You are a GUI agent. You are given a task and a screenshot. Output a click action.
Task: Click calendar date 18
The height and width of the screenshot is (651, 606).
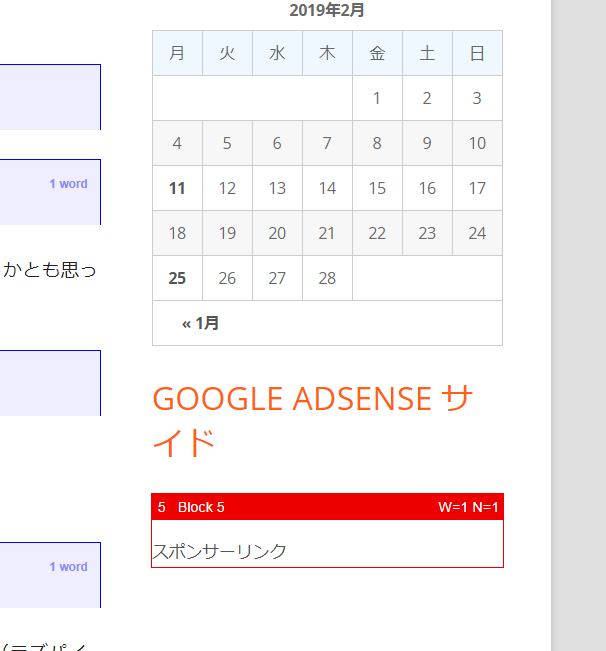coord(177,233)
